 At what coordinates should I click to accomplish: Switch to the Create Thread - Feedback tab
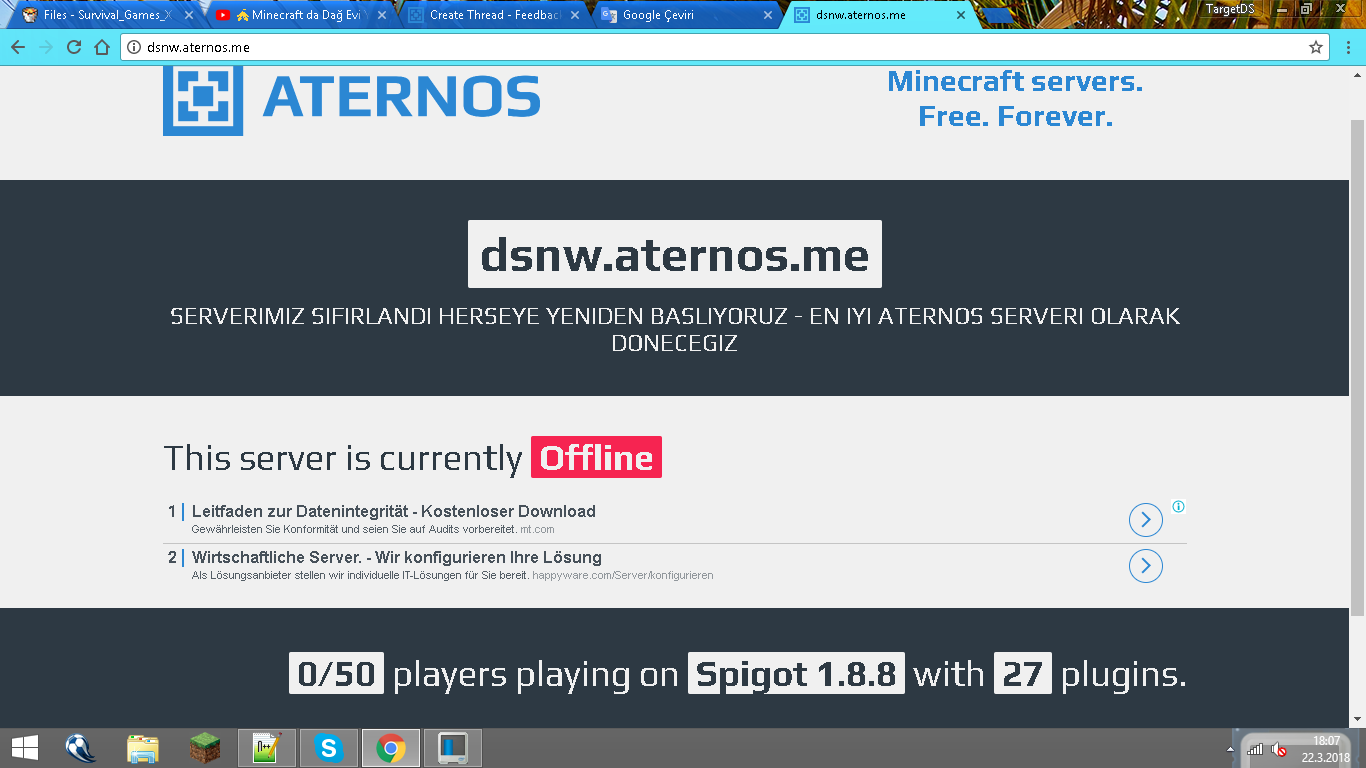[491, 15]
